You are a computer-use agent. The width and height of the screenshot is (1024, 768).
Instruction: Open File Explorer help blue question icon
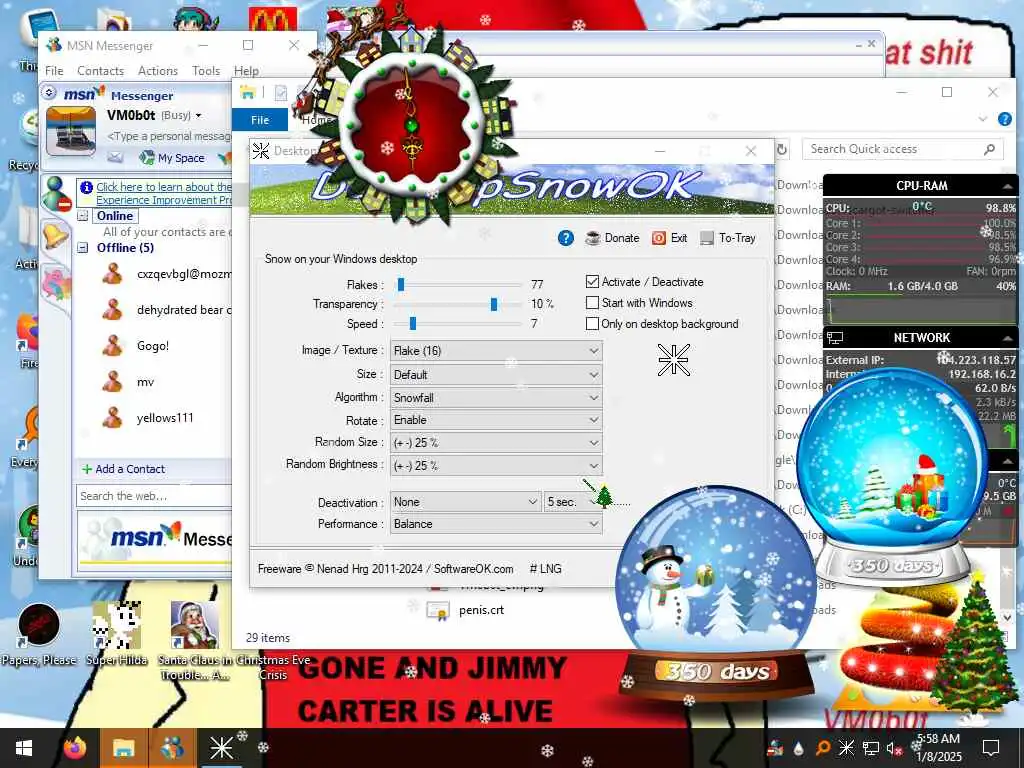(x=1004, y=119)
